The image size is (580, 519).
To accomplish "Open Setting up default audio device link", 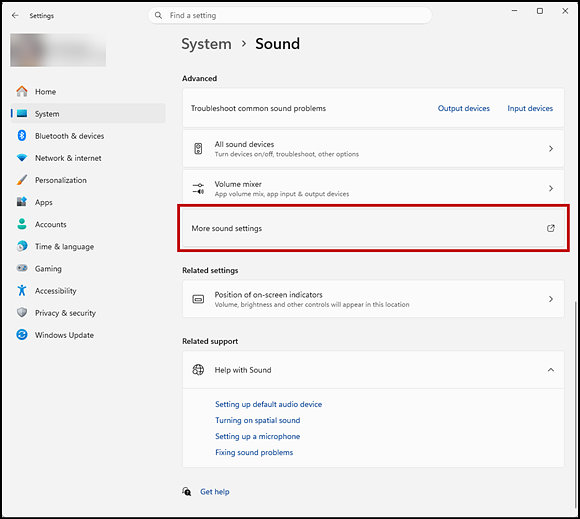I will point(269,404).
